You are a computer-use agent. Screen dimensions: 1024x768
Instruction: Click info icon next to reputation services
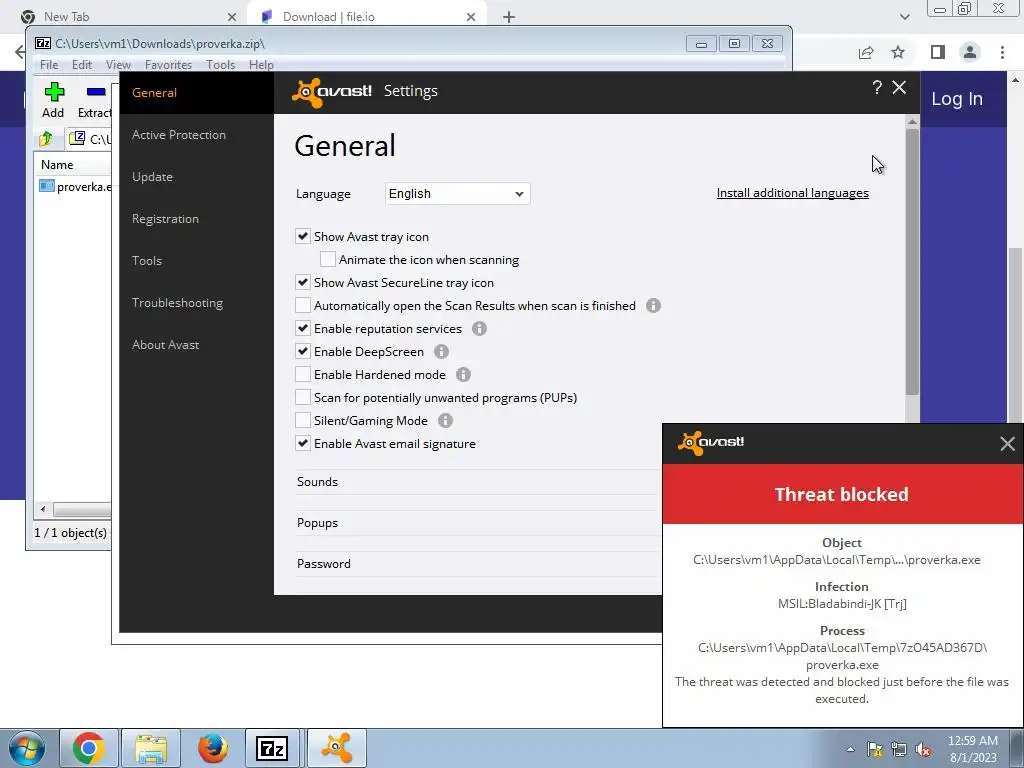pyautogui.click(x=479, y=328)
